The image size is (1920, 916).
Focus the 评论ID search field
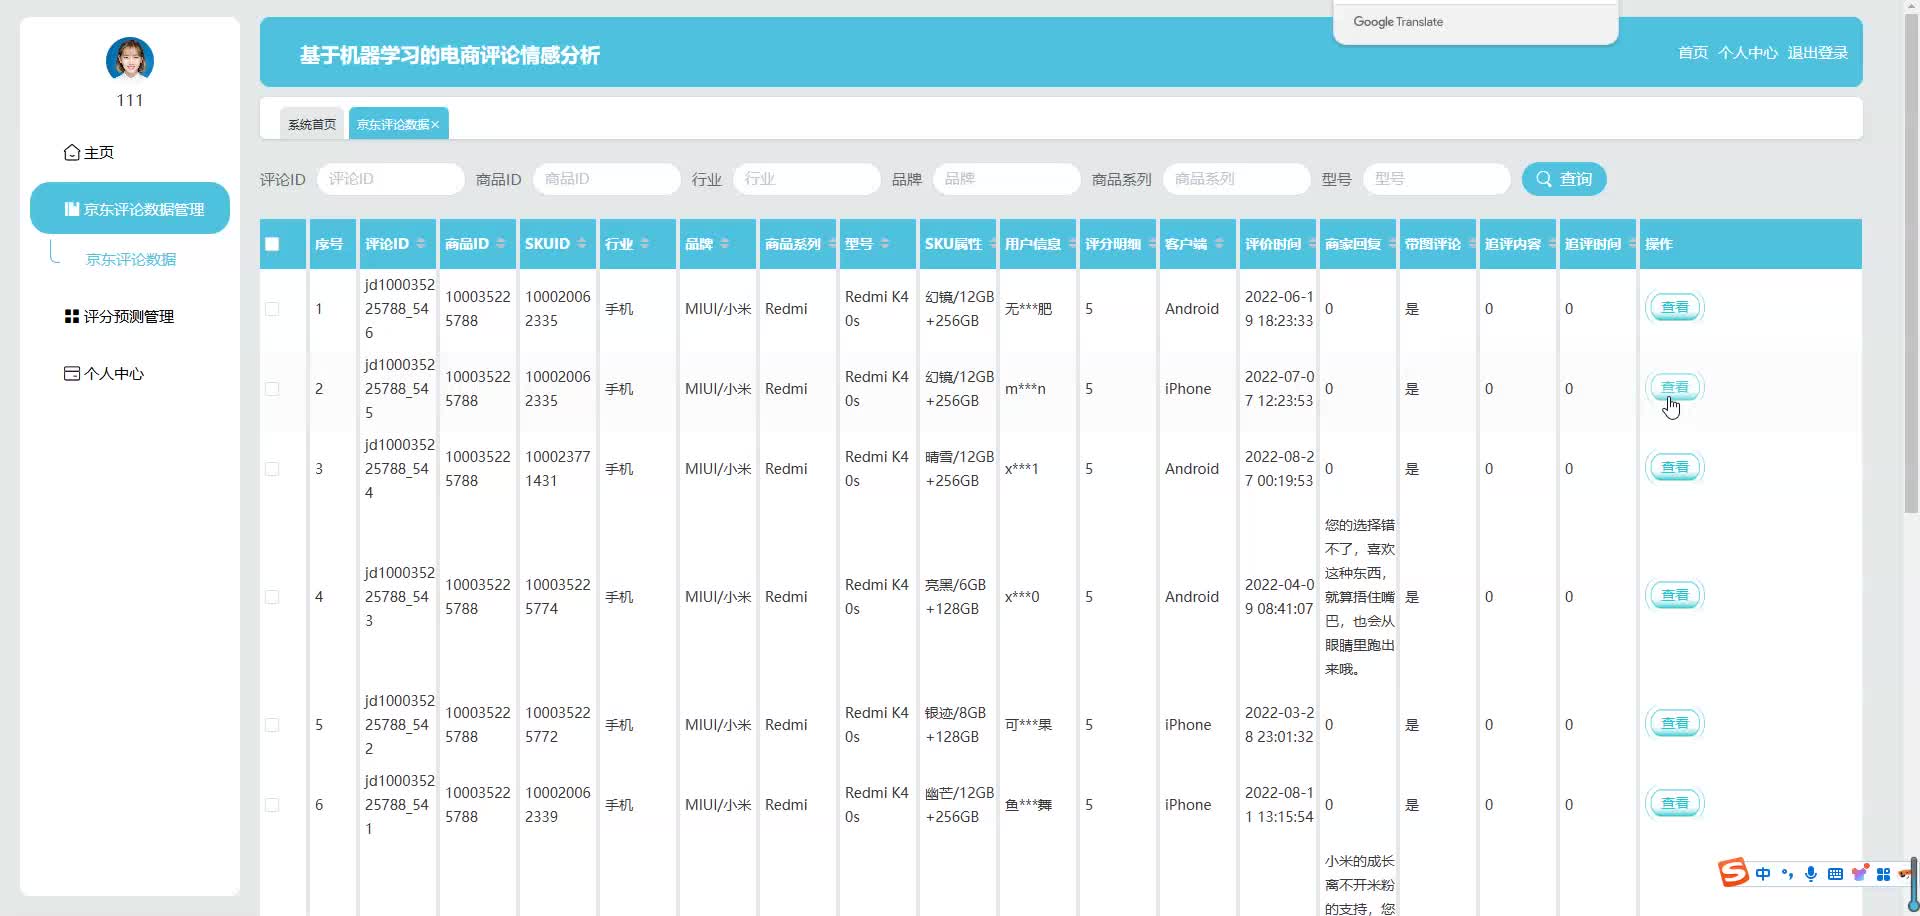390,179
